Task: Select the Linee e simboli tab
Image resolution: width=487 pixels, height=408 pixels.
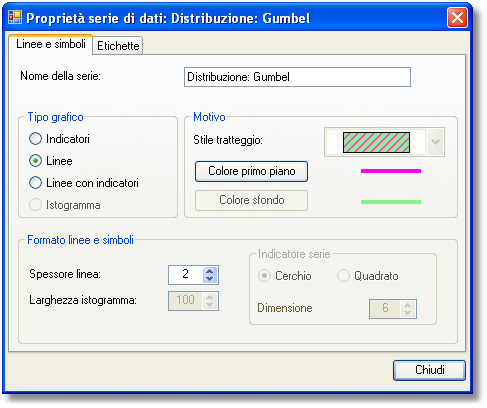Action: click(x=51, y=44)
